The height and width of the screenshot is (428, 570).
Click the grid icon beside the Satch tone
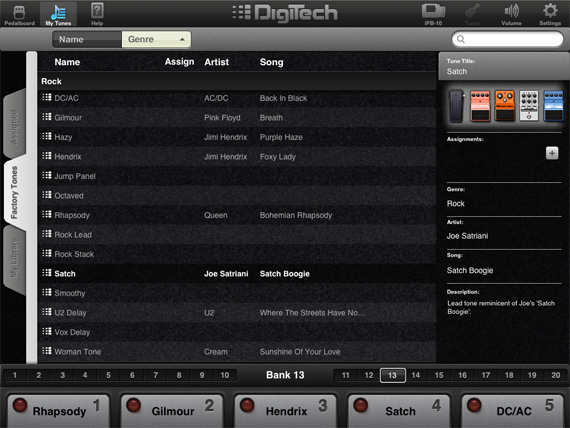point(47,273)
